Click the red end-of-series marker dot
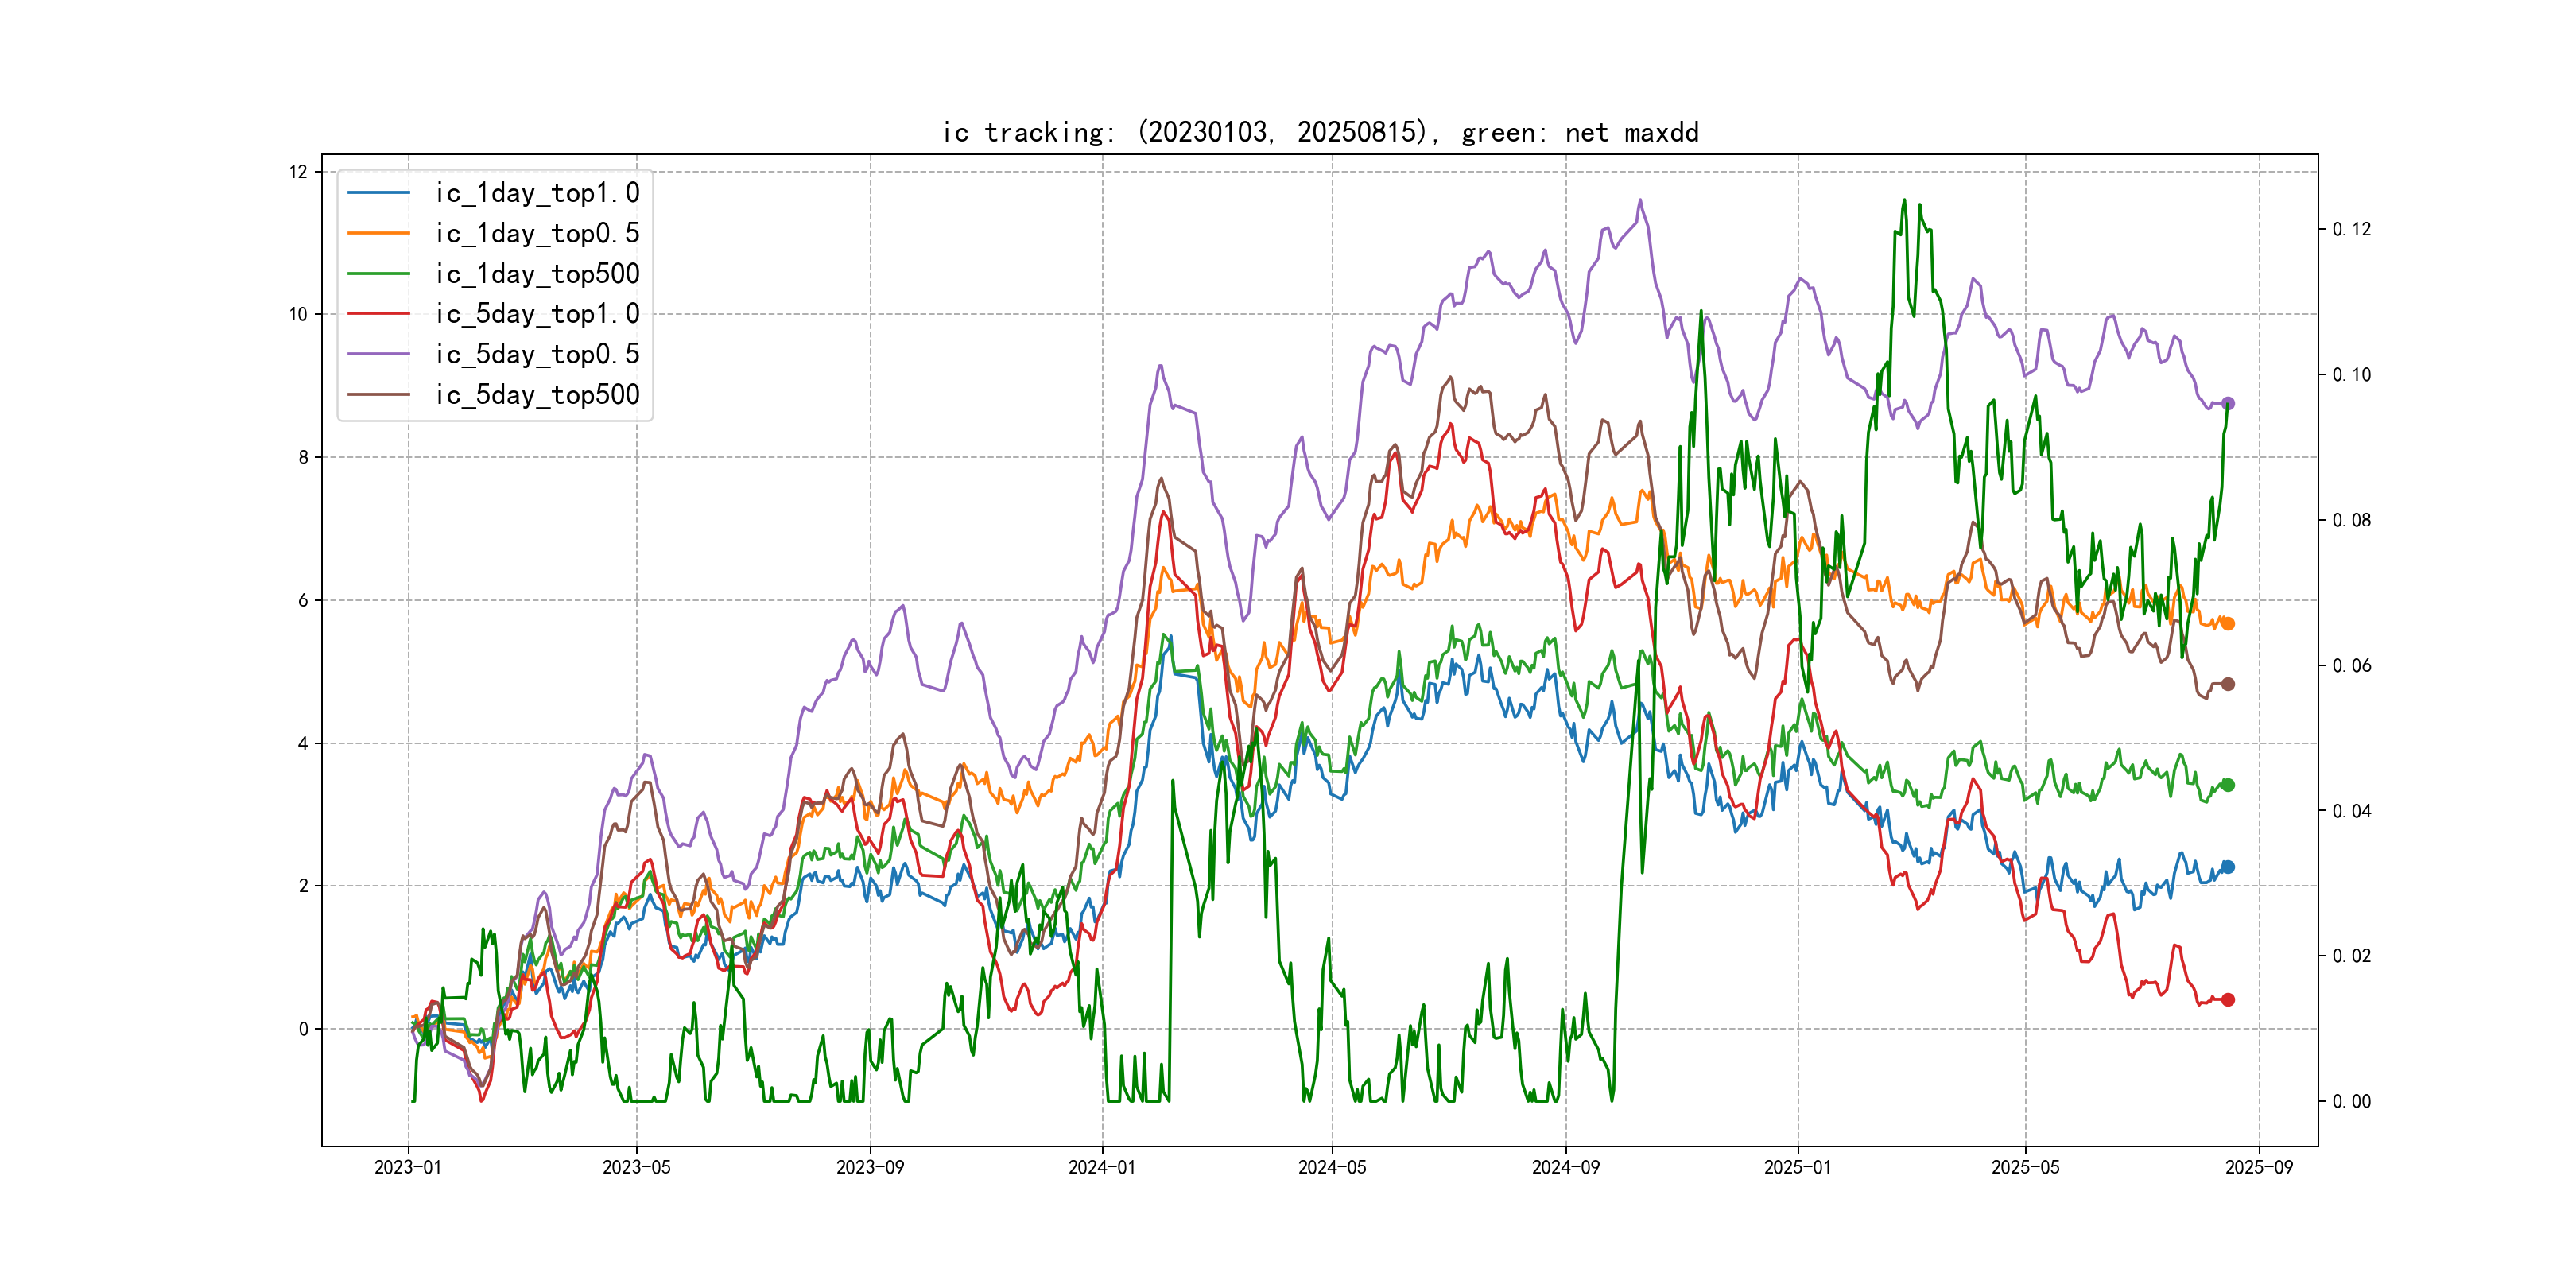This screenshot has width=2576, height=1288. [2228, 999]
